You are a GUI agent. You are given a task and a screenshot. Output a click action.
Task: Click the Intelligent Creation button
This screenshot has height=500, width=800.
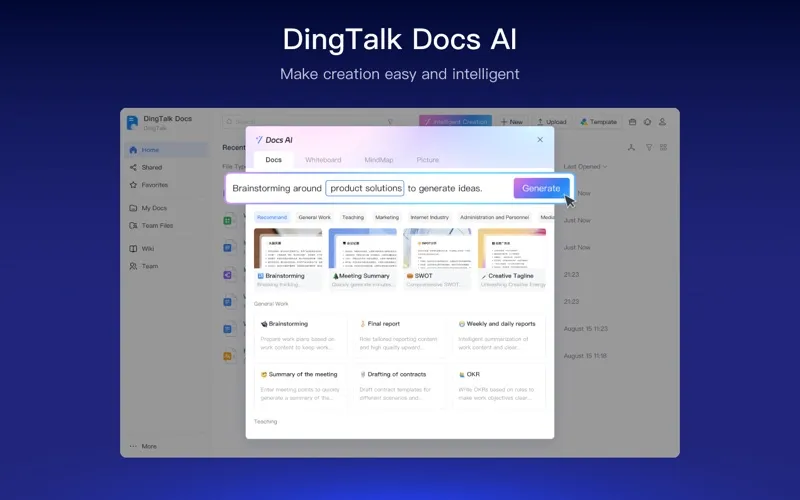(x=456, y=122)
